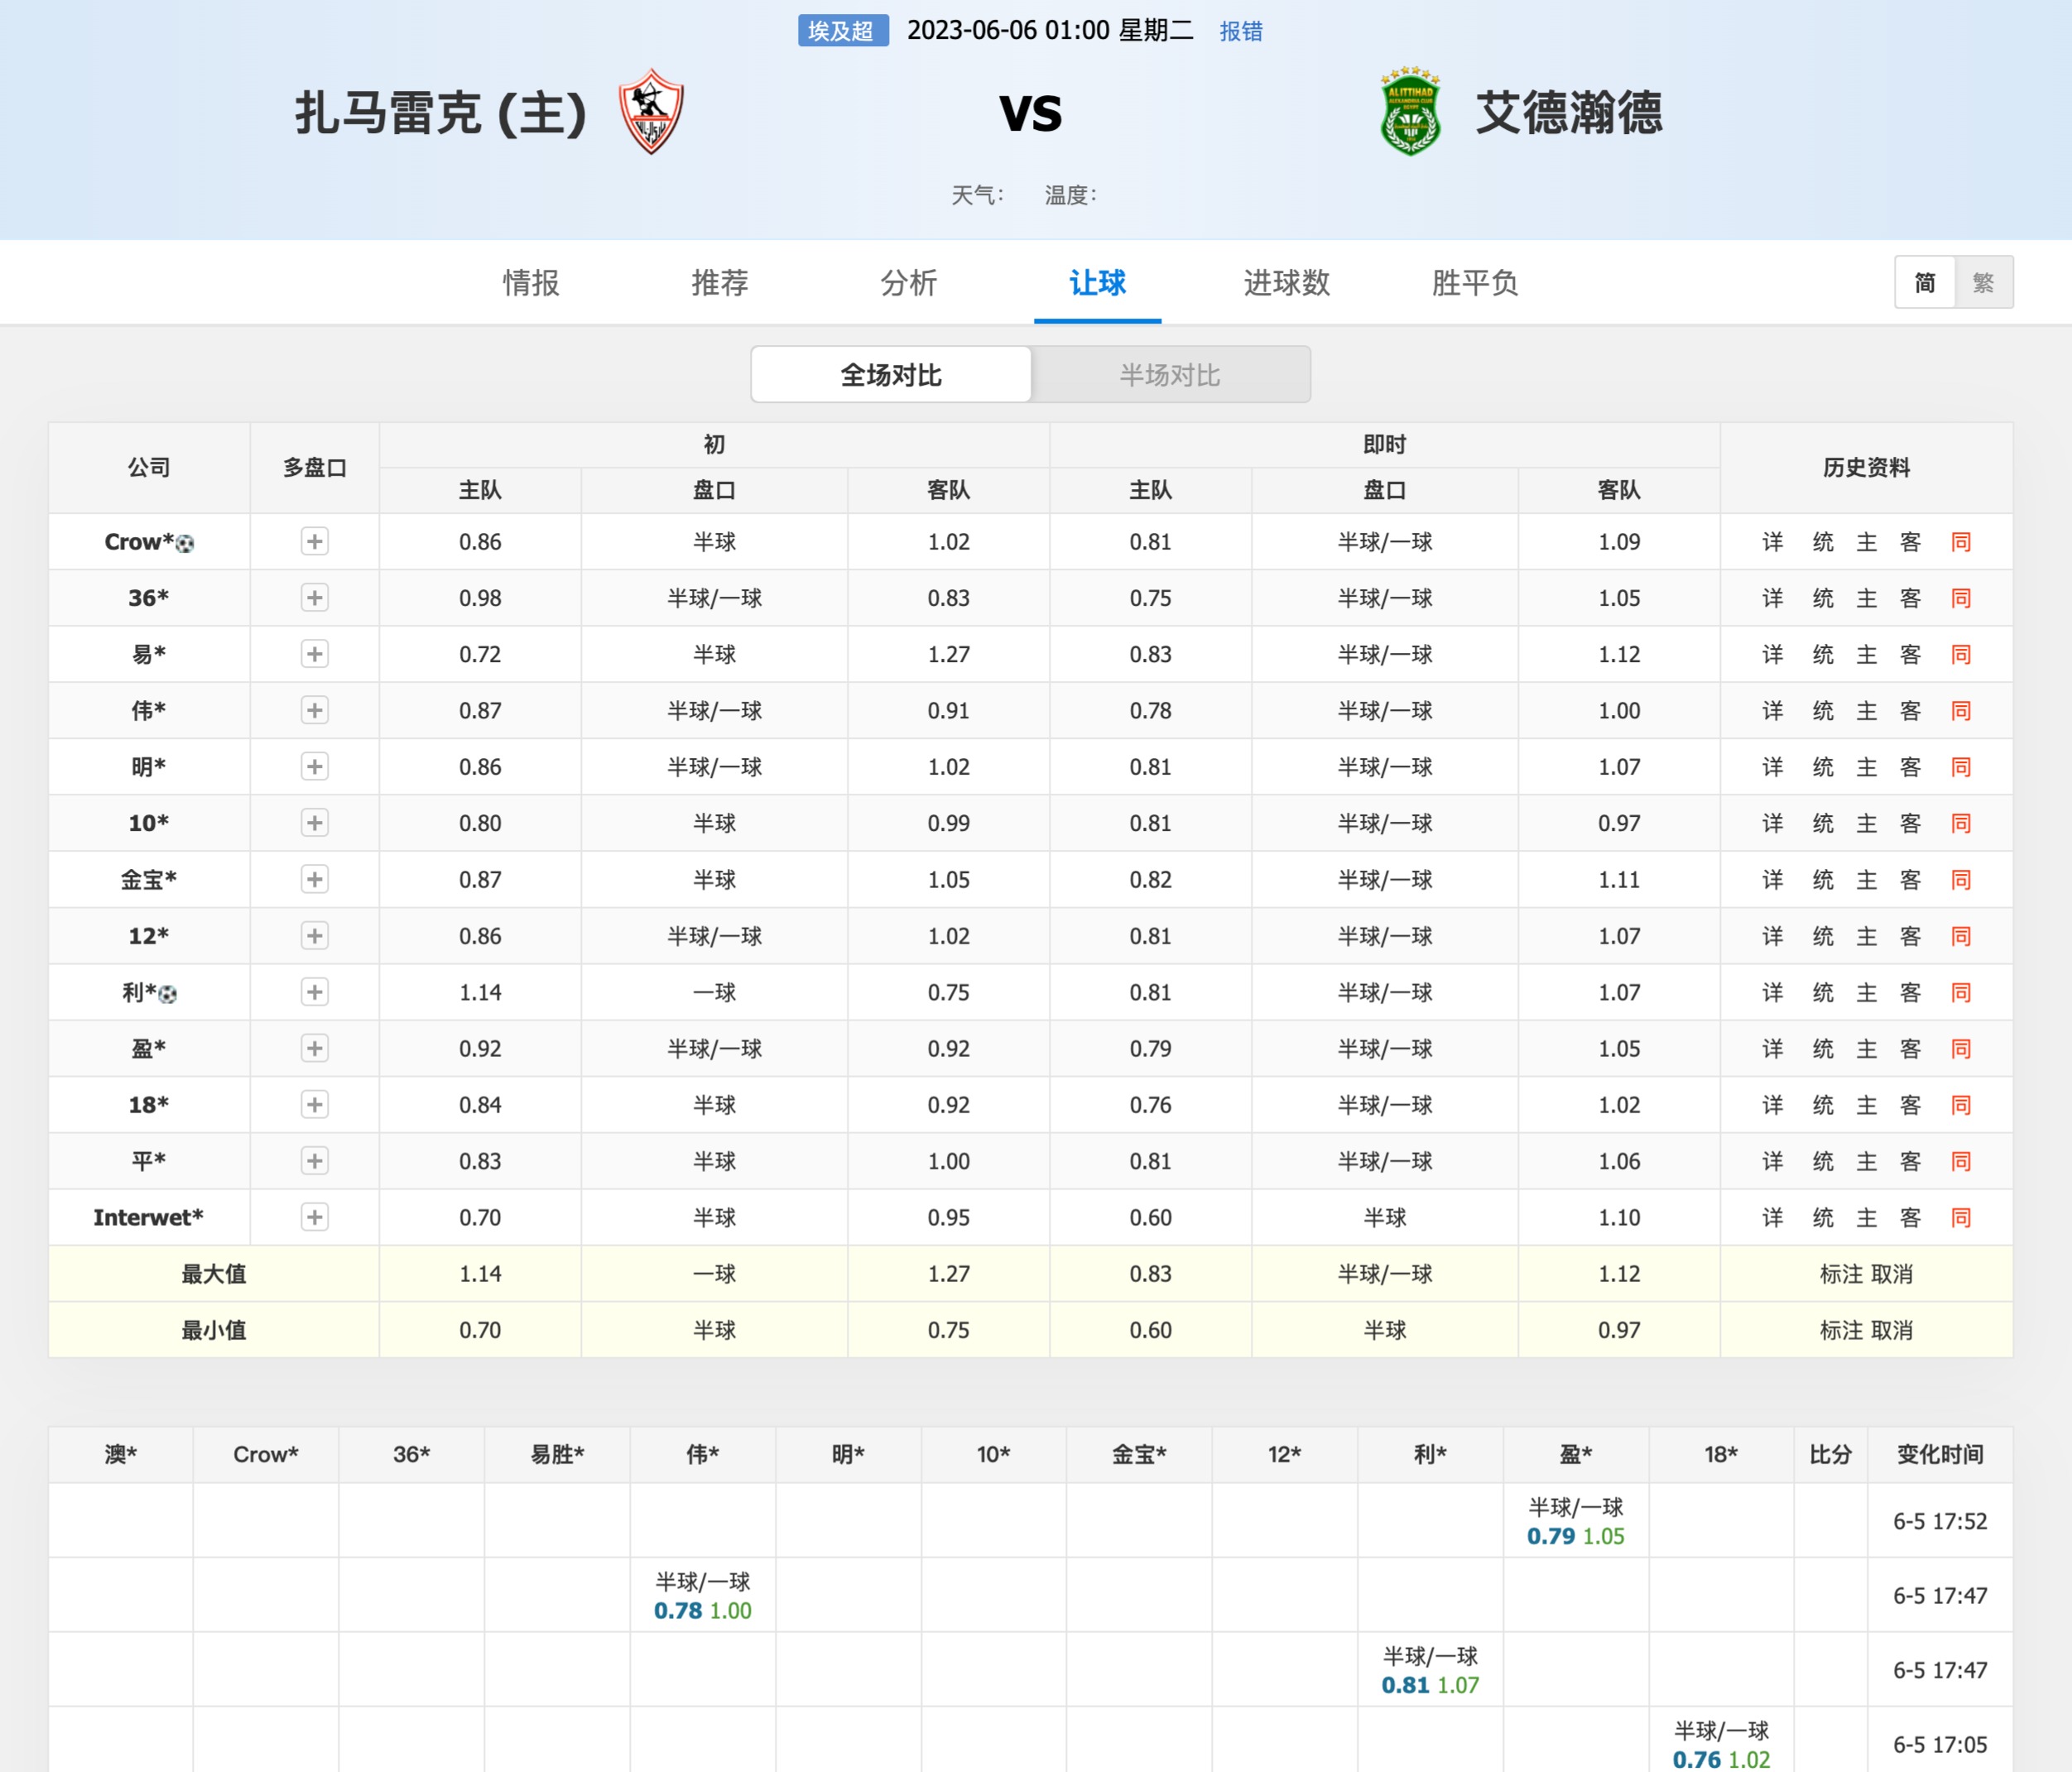Click 标注 in the 最小值 row
Screen dimensions: 2072x1772
click(1842, 1330)
